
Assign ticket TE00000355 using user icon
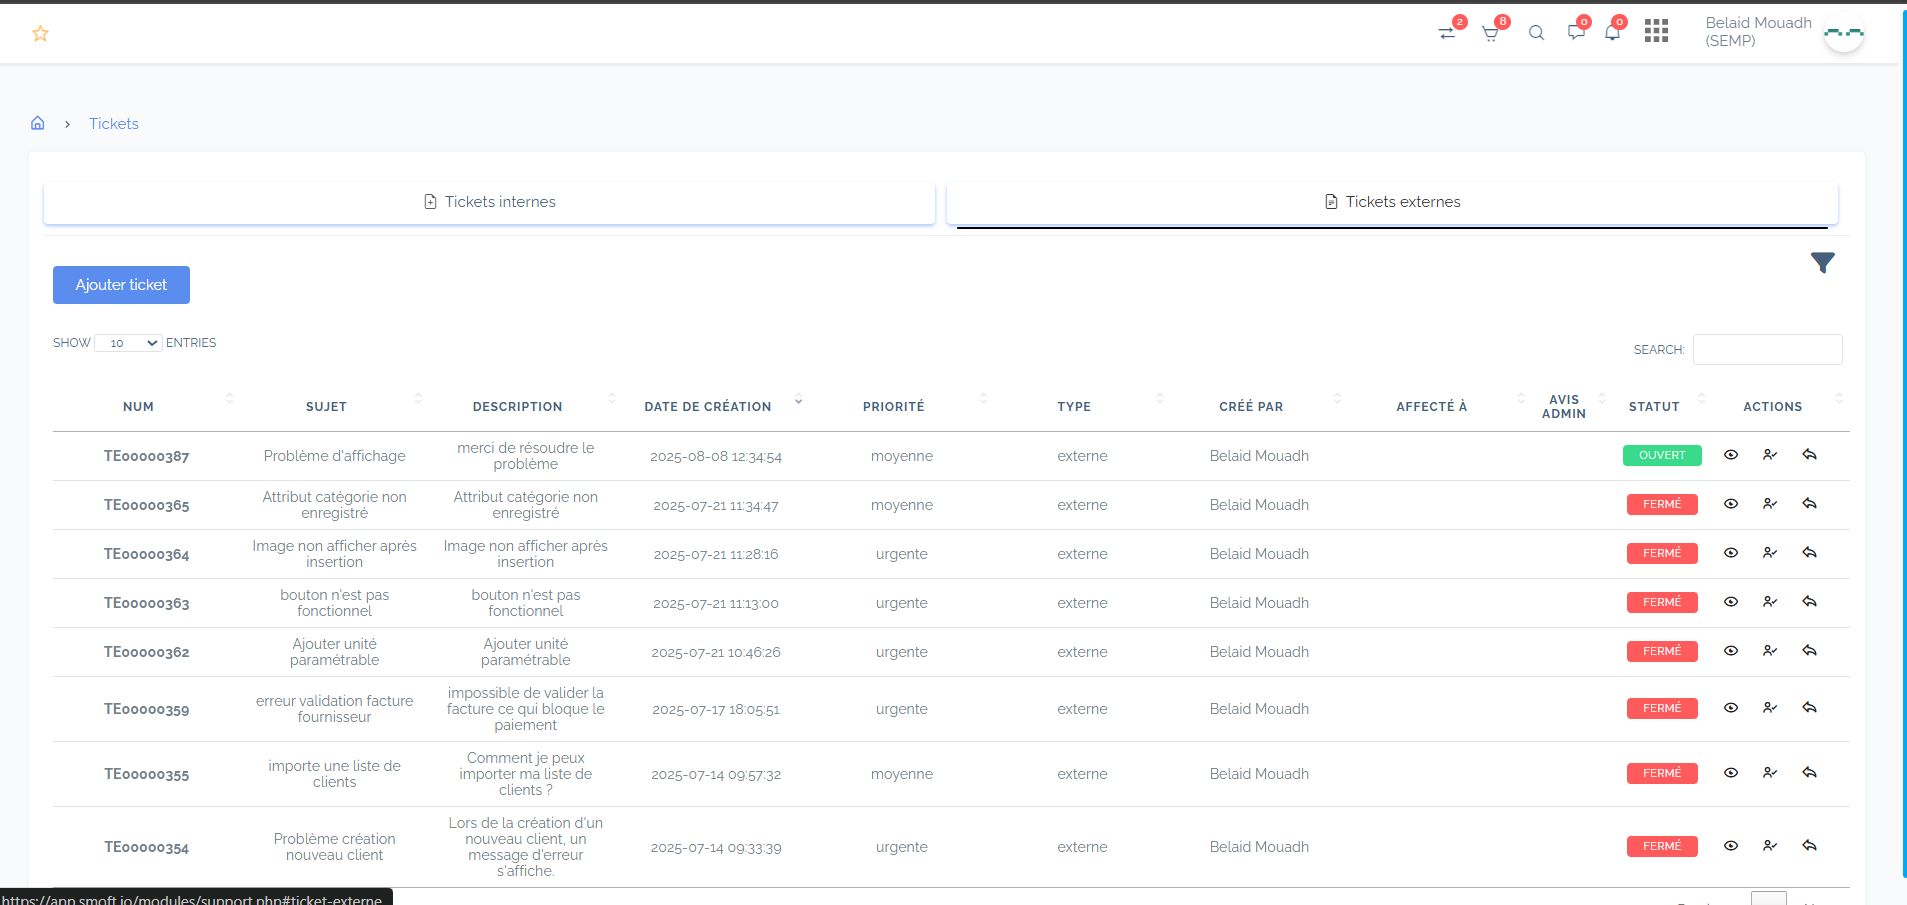(1770, 773)
